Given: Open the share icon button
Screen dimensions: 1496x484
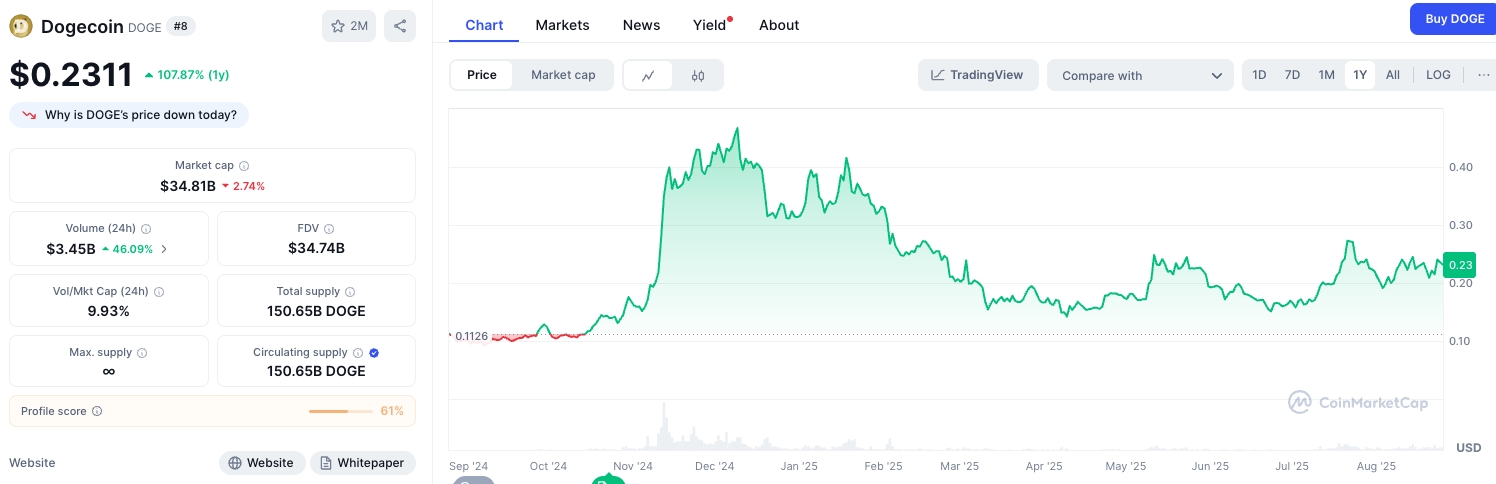Looking at the screenshot, I should [x=400, y=26].
